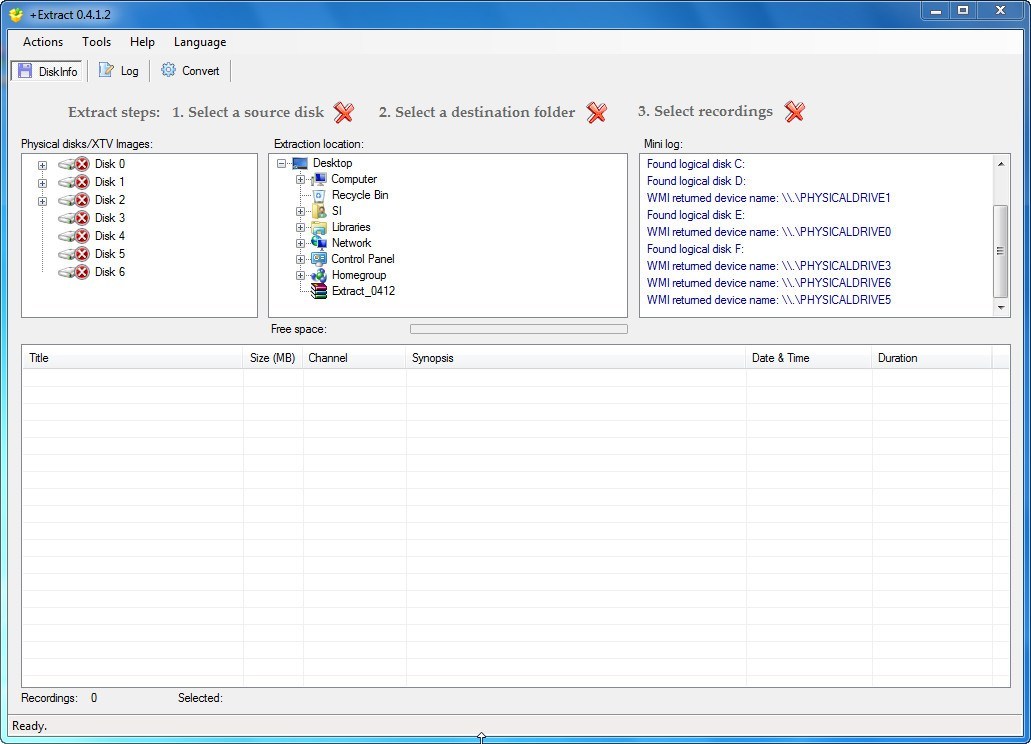Expand the Disk 0 tree node
The image size is (1031, 744).
pyautogui.click(x=42, y=165)
